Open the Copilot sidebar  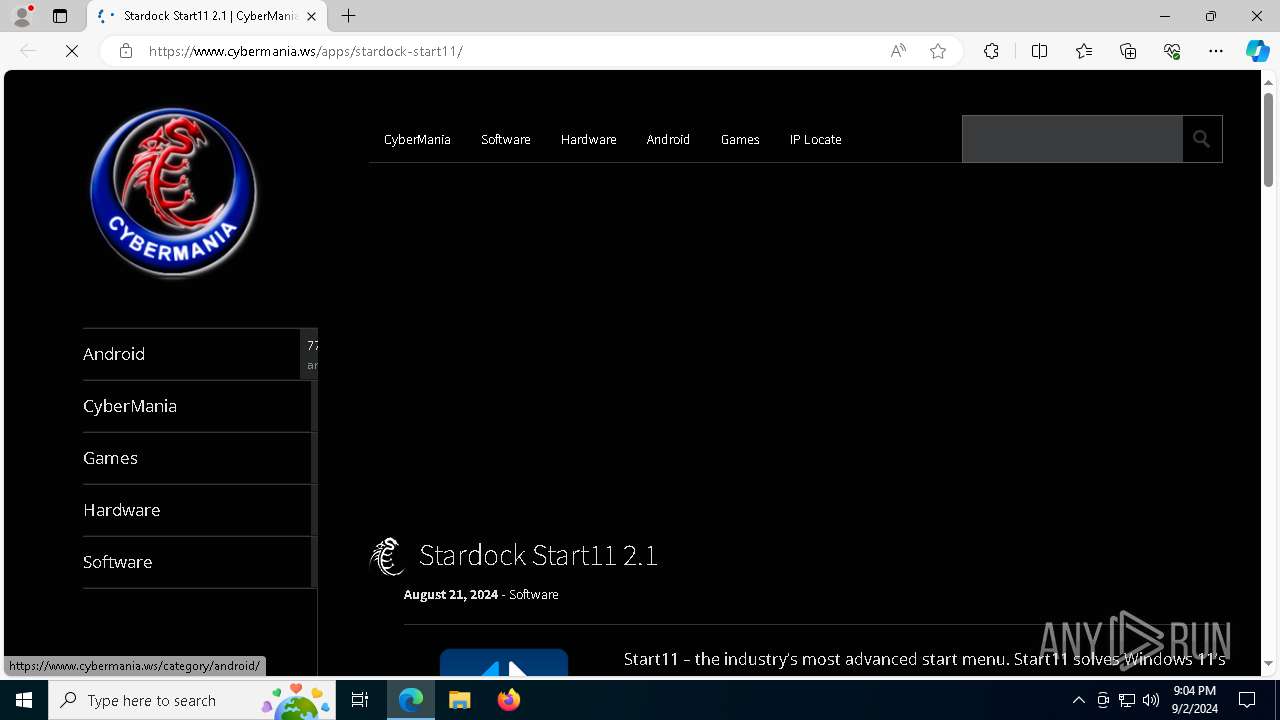tap(1257, 51)
